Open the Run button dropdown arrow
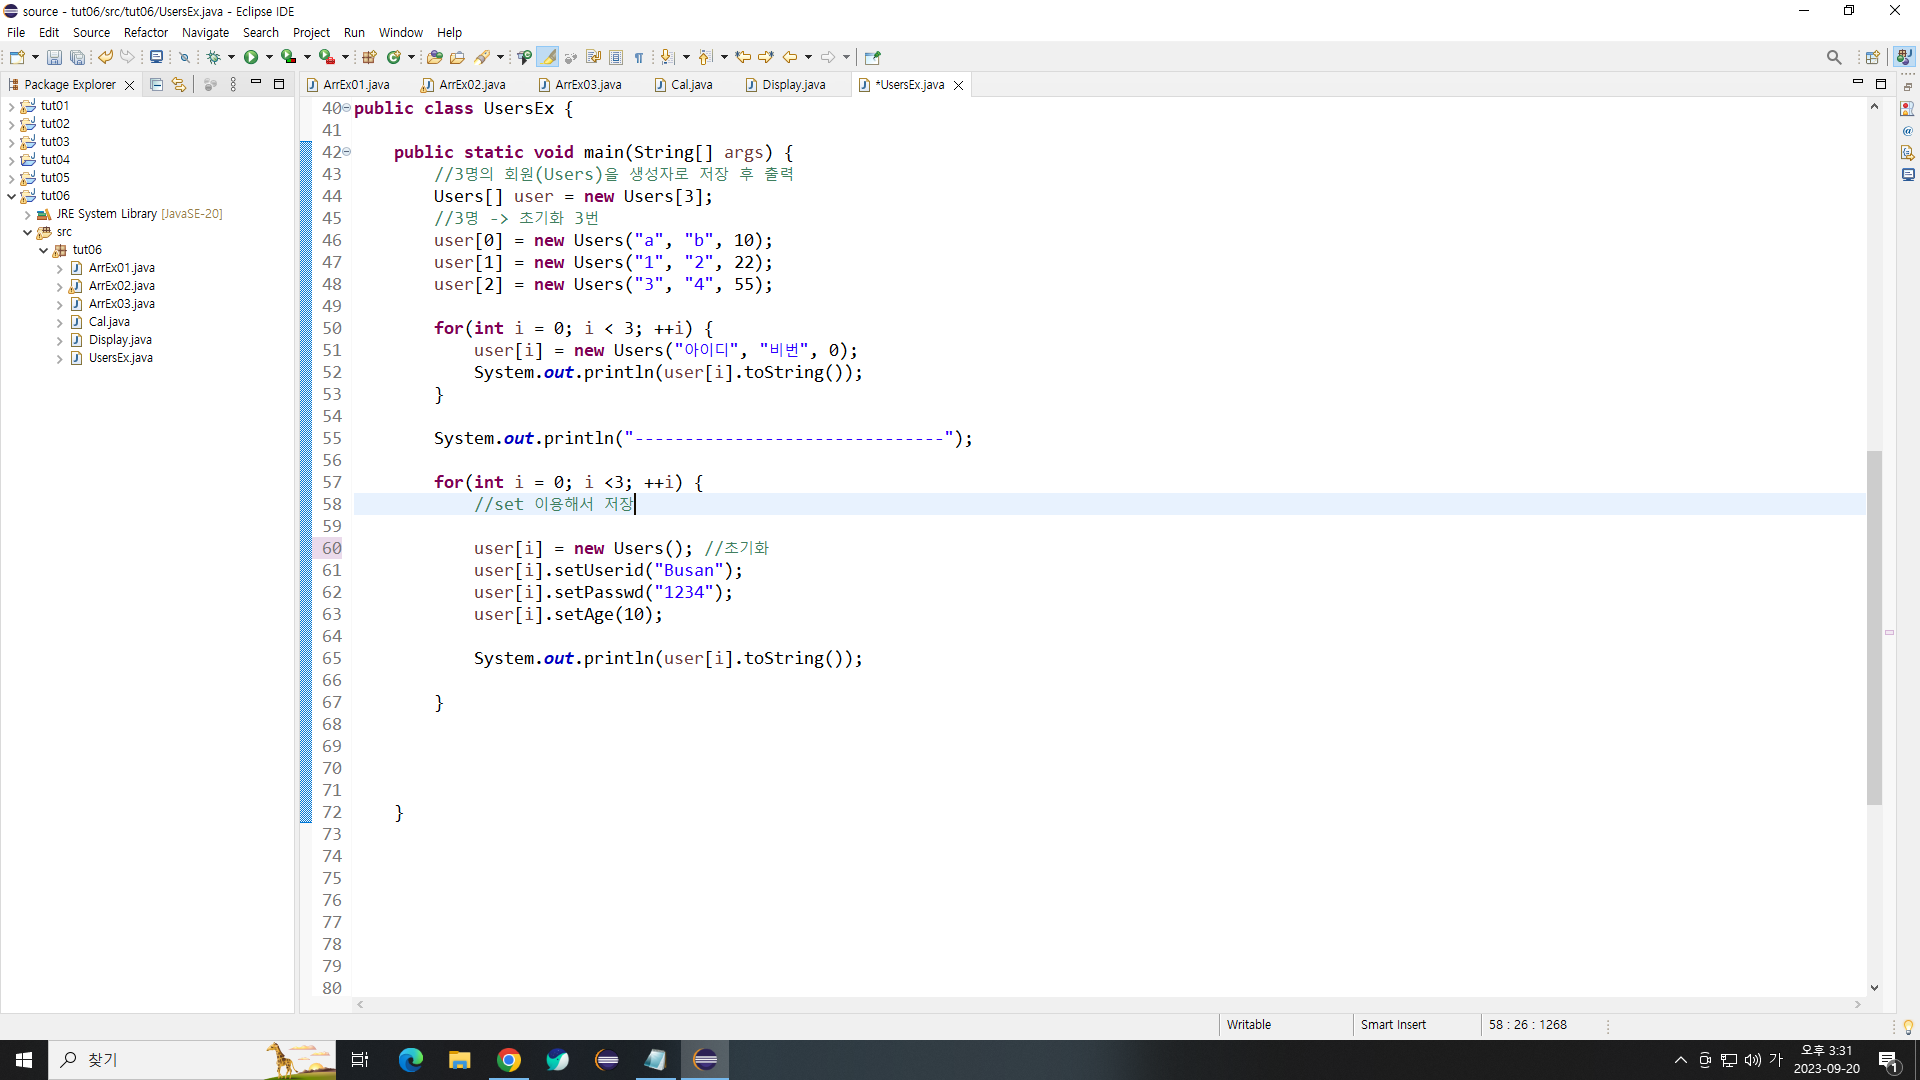Image resolution: width=1920 pixels, height=1080 pixels. [x=269, y=57]
